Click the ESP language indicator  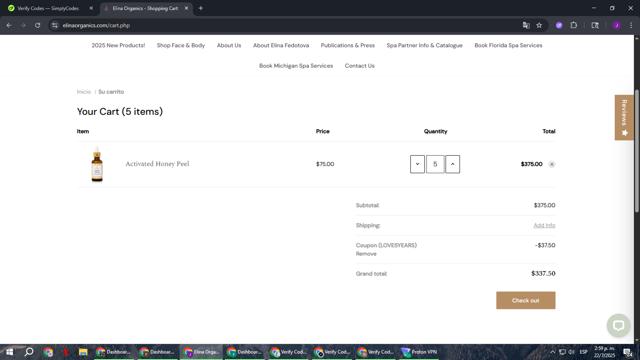(x=584, y=352)
